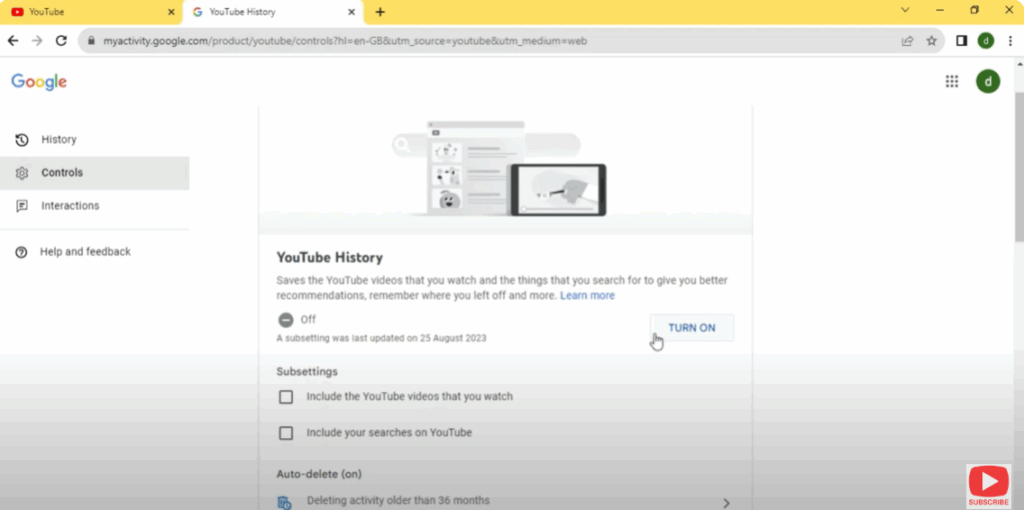This screenshot has height=510, width=1024.
Task: Open the tab search dropdown arrow
Action: point(905,10)
